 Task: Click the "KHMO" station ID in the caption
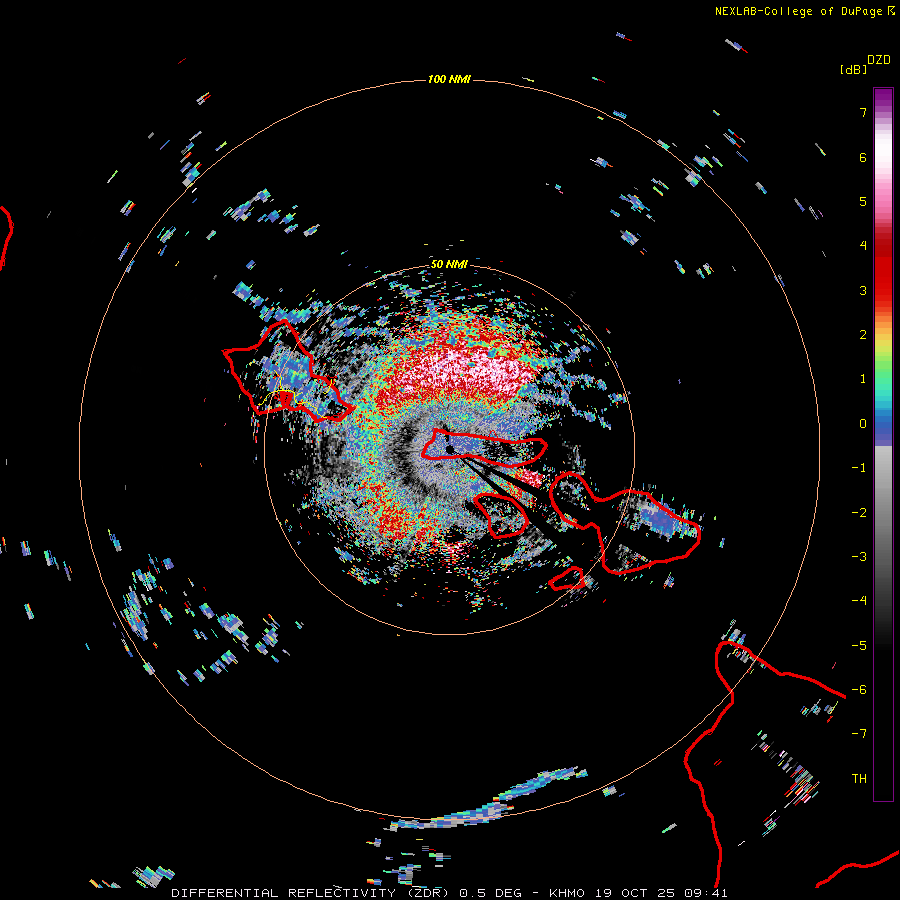[568, 893]
